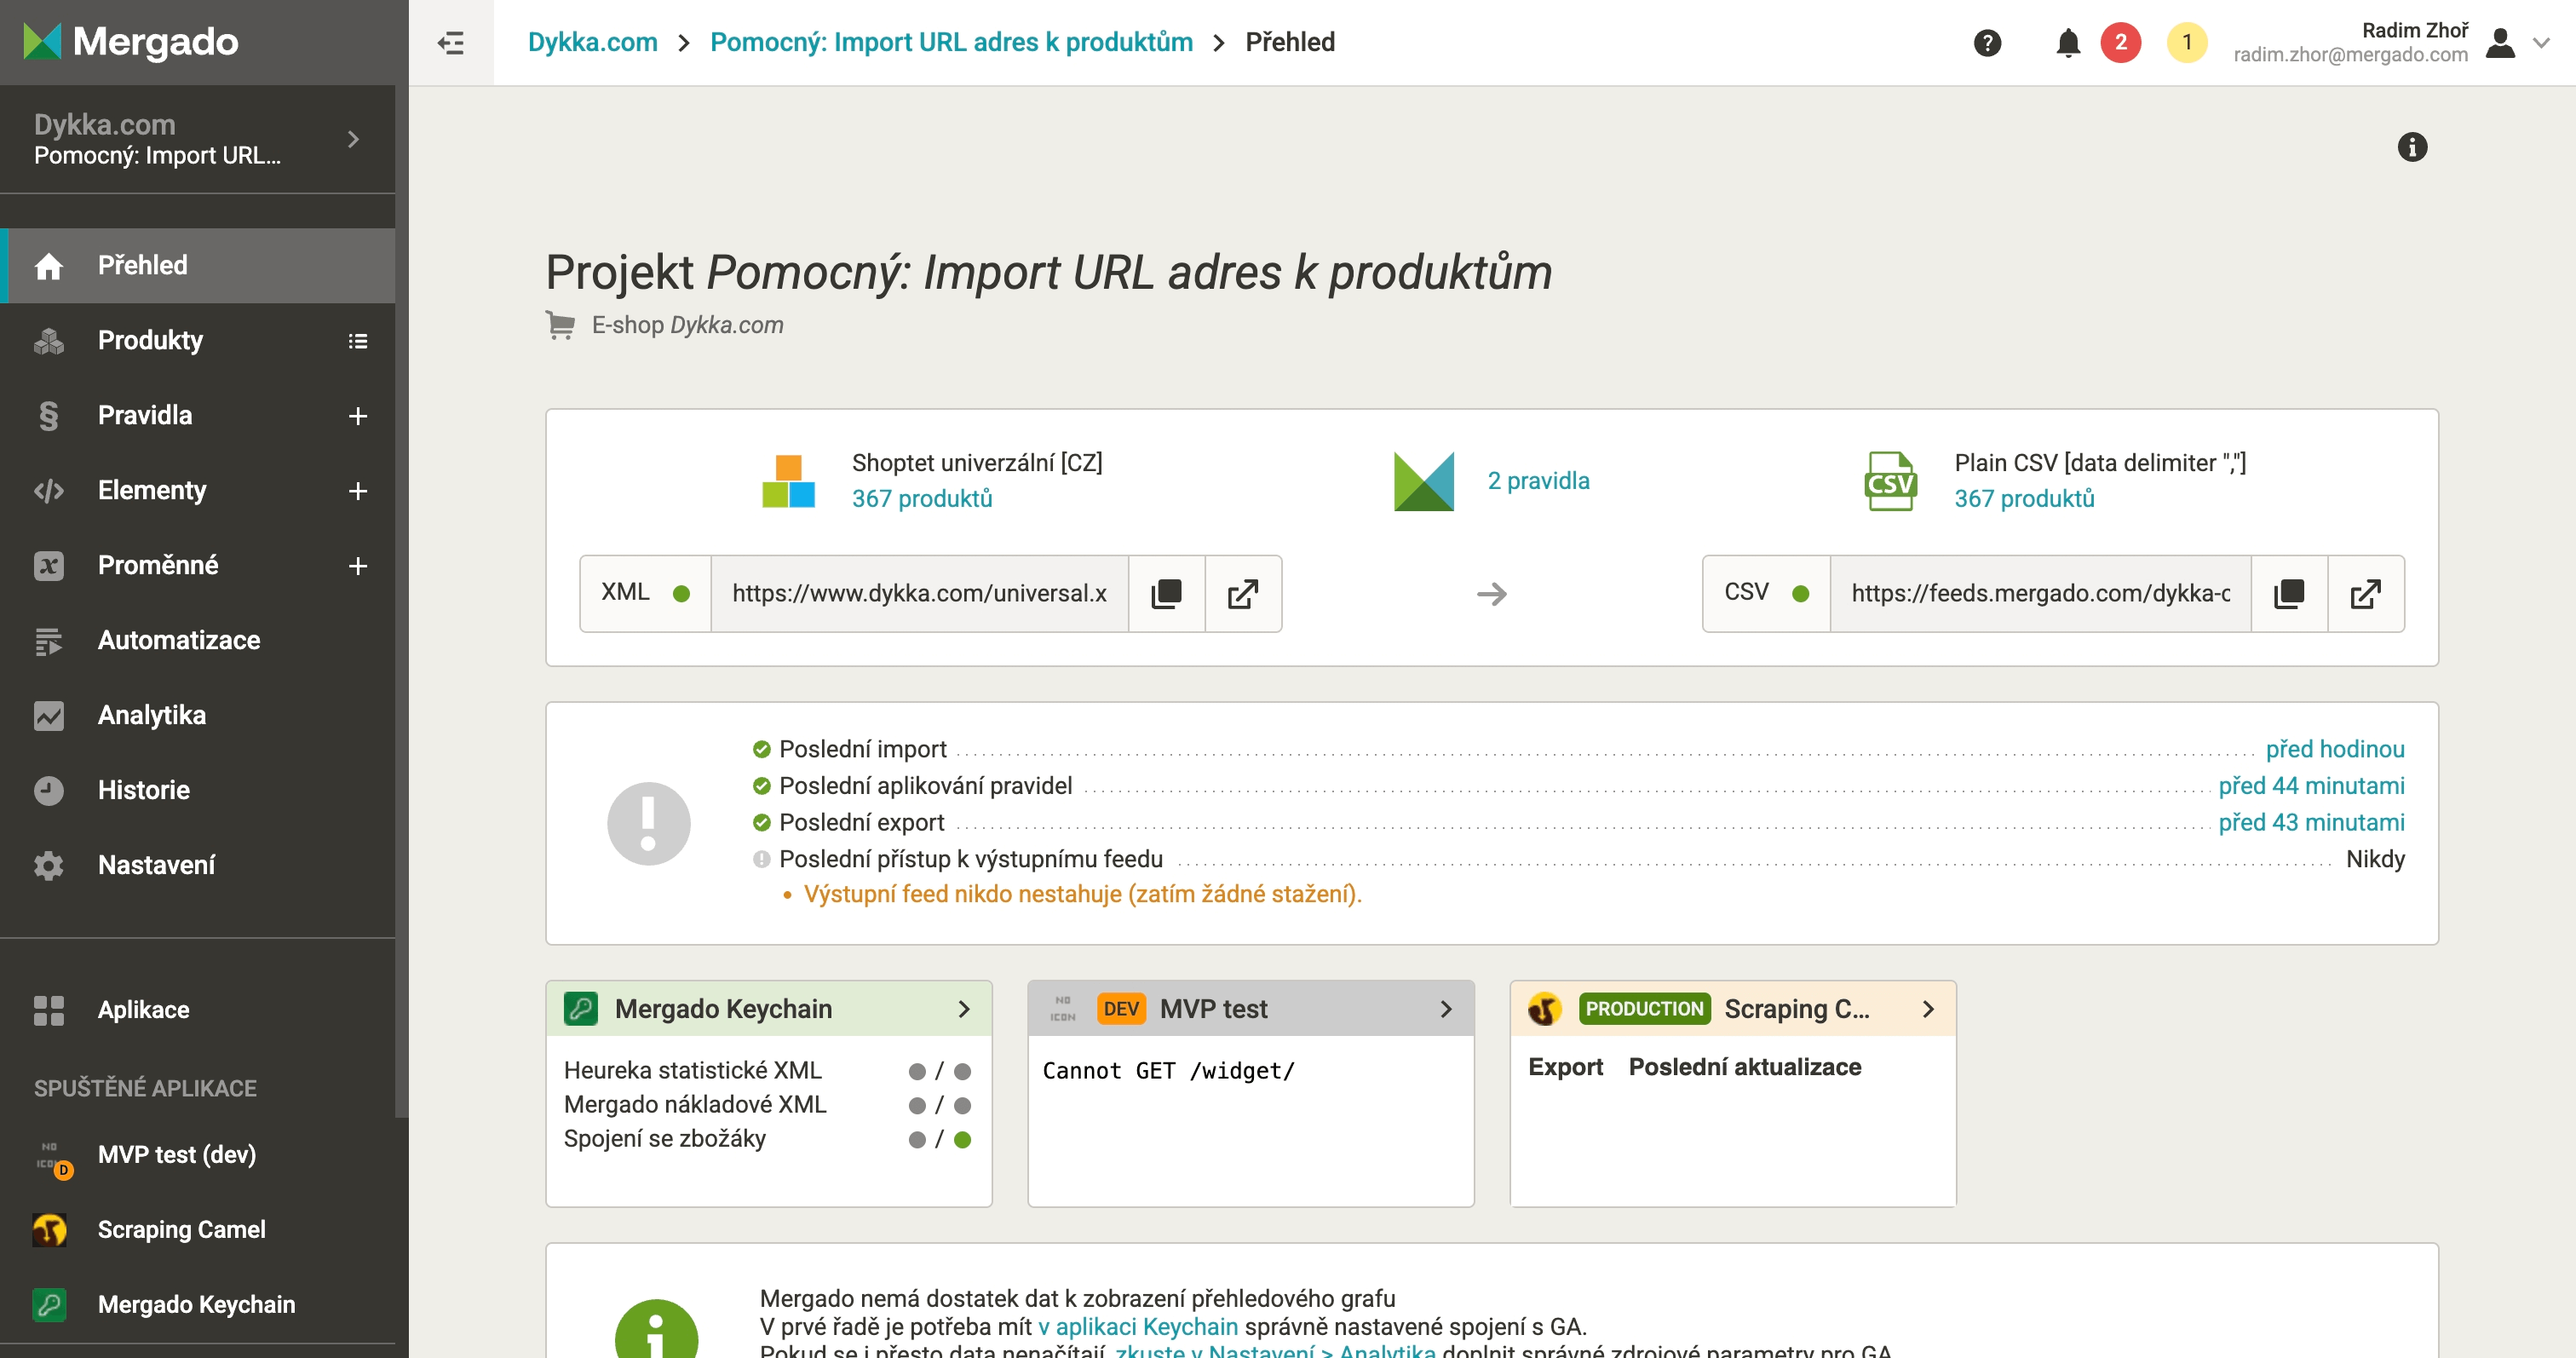
Task: Open Historie in the sidebar menu
Action: [x=143, y=790]
